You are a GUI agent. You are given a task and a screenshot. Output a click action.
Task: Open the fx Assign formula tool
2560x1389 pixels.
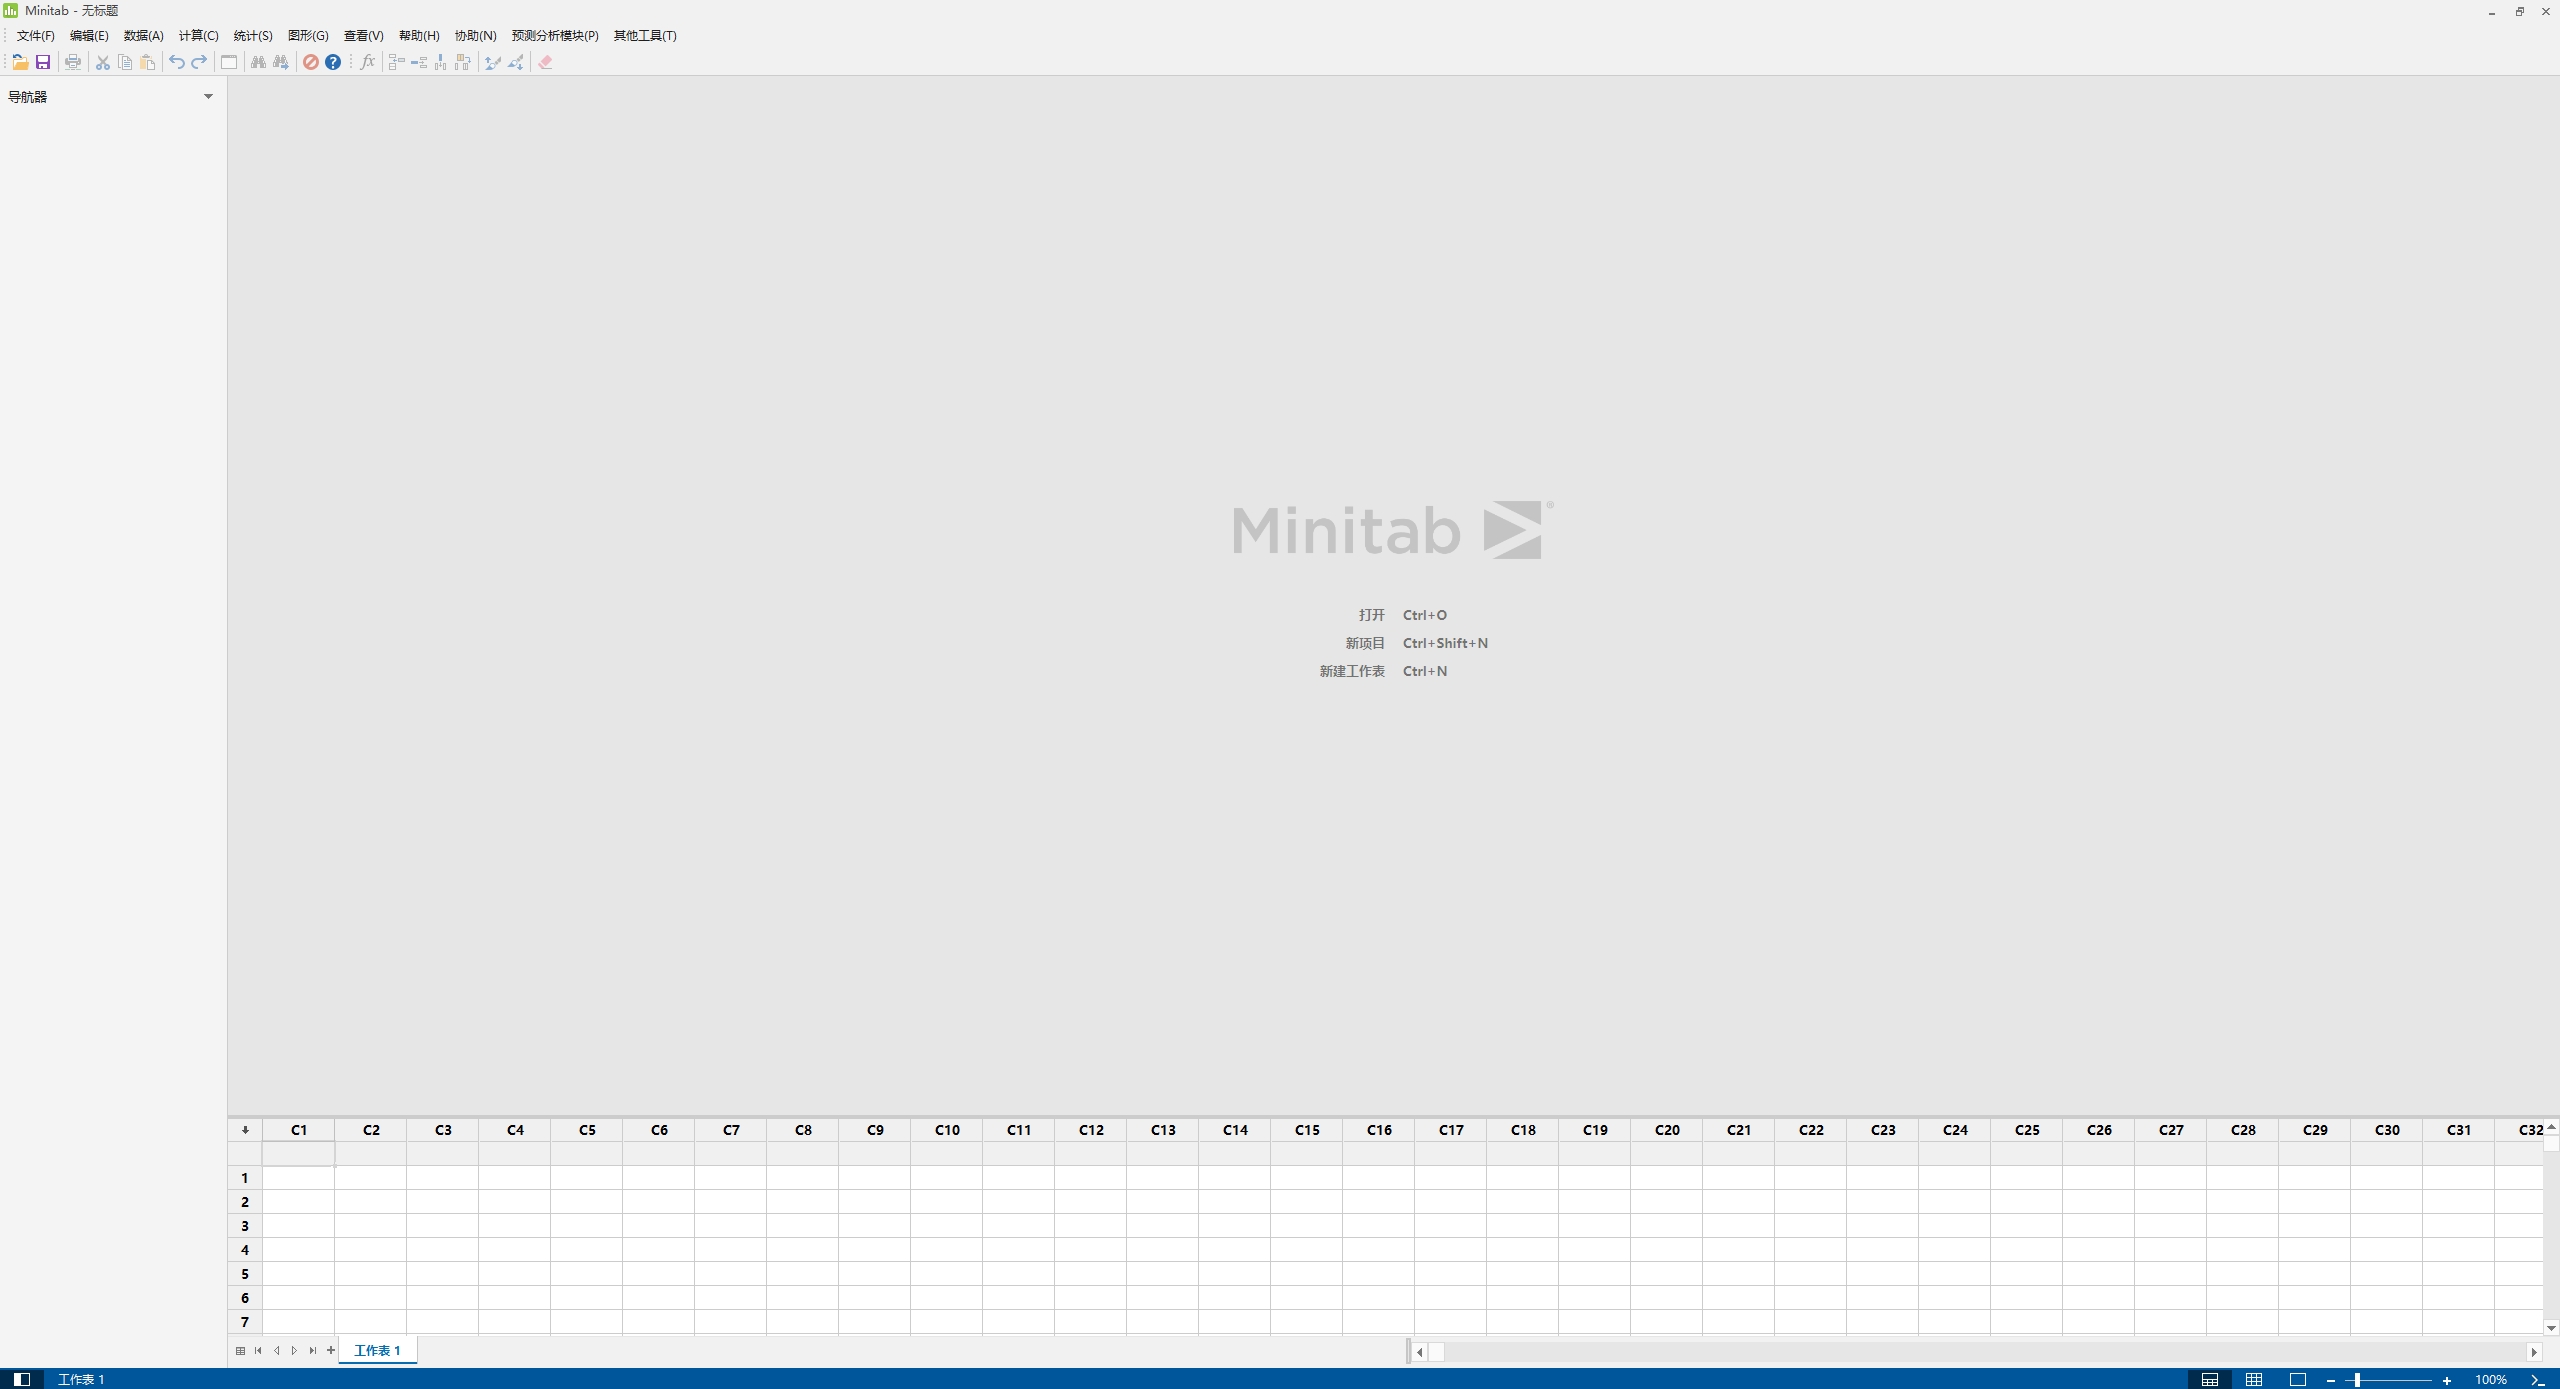tap(368, 62)
